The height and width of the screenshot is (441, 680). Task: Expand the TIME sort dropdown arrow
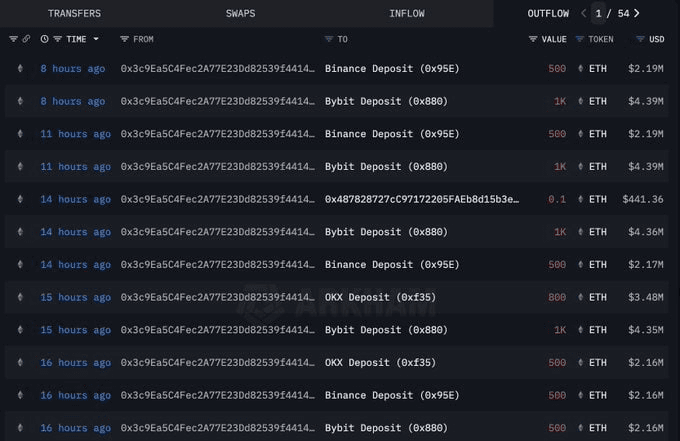point(96,39)
